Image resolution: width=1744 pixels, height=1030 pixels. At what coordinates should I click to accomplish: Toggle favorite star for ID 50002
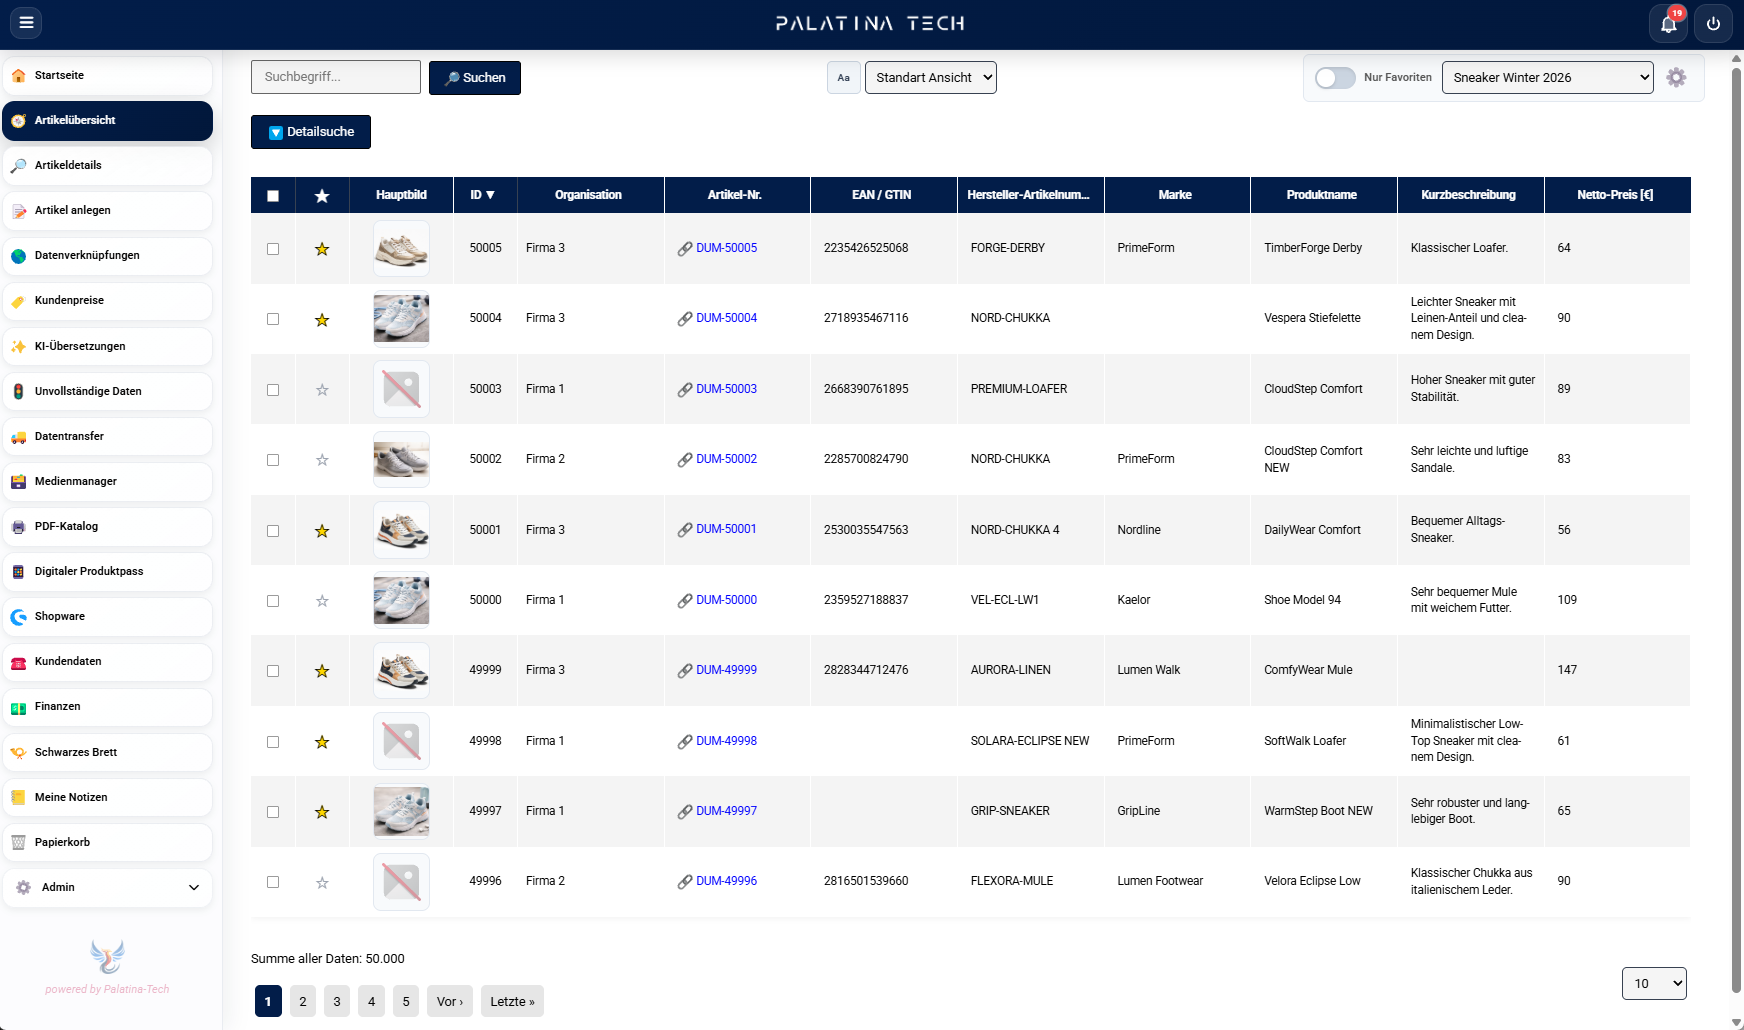click(322, 460)
